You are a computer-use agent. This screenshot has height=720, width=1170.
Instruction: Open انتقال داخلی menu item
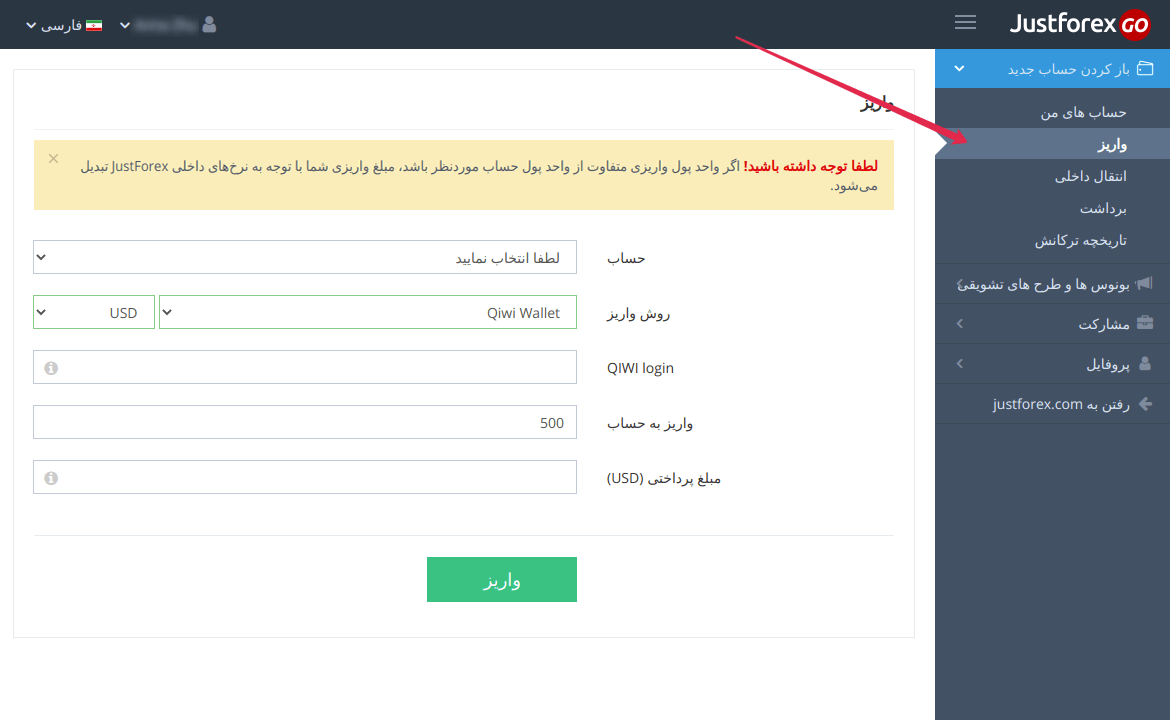1090,177
